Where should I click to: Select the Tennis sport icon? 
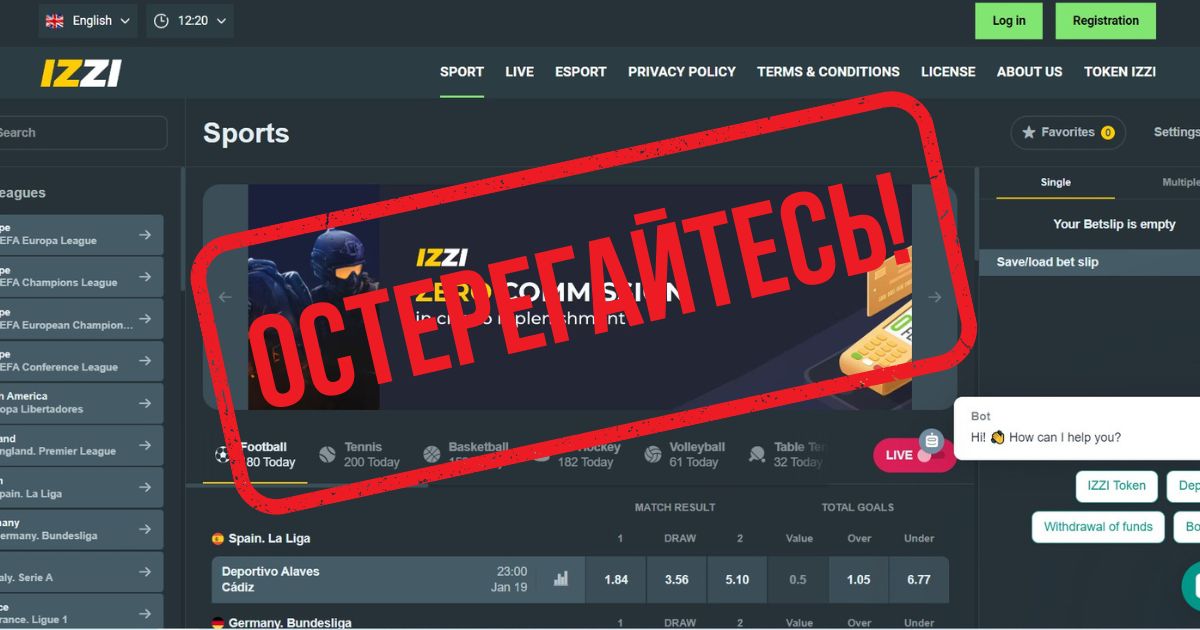[x=327, y=454]
